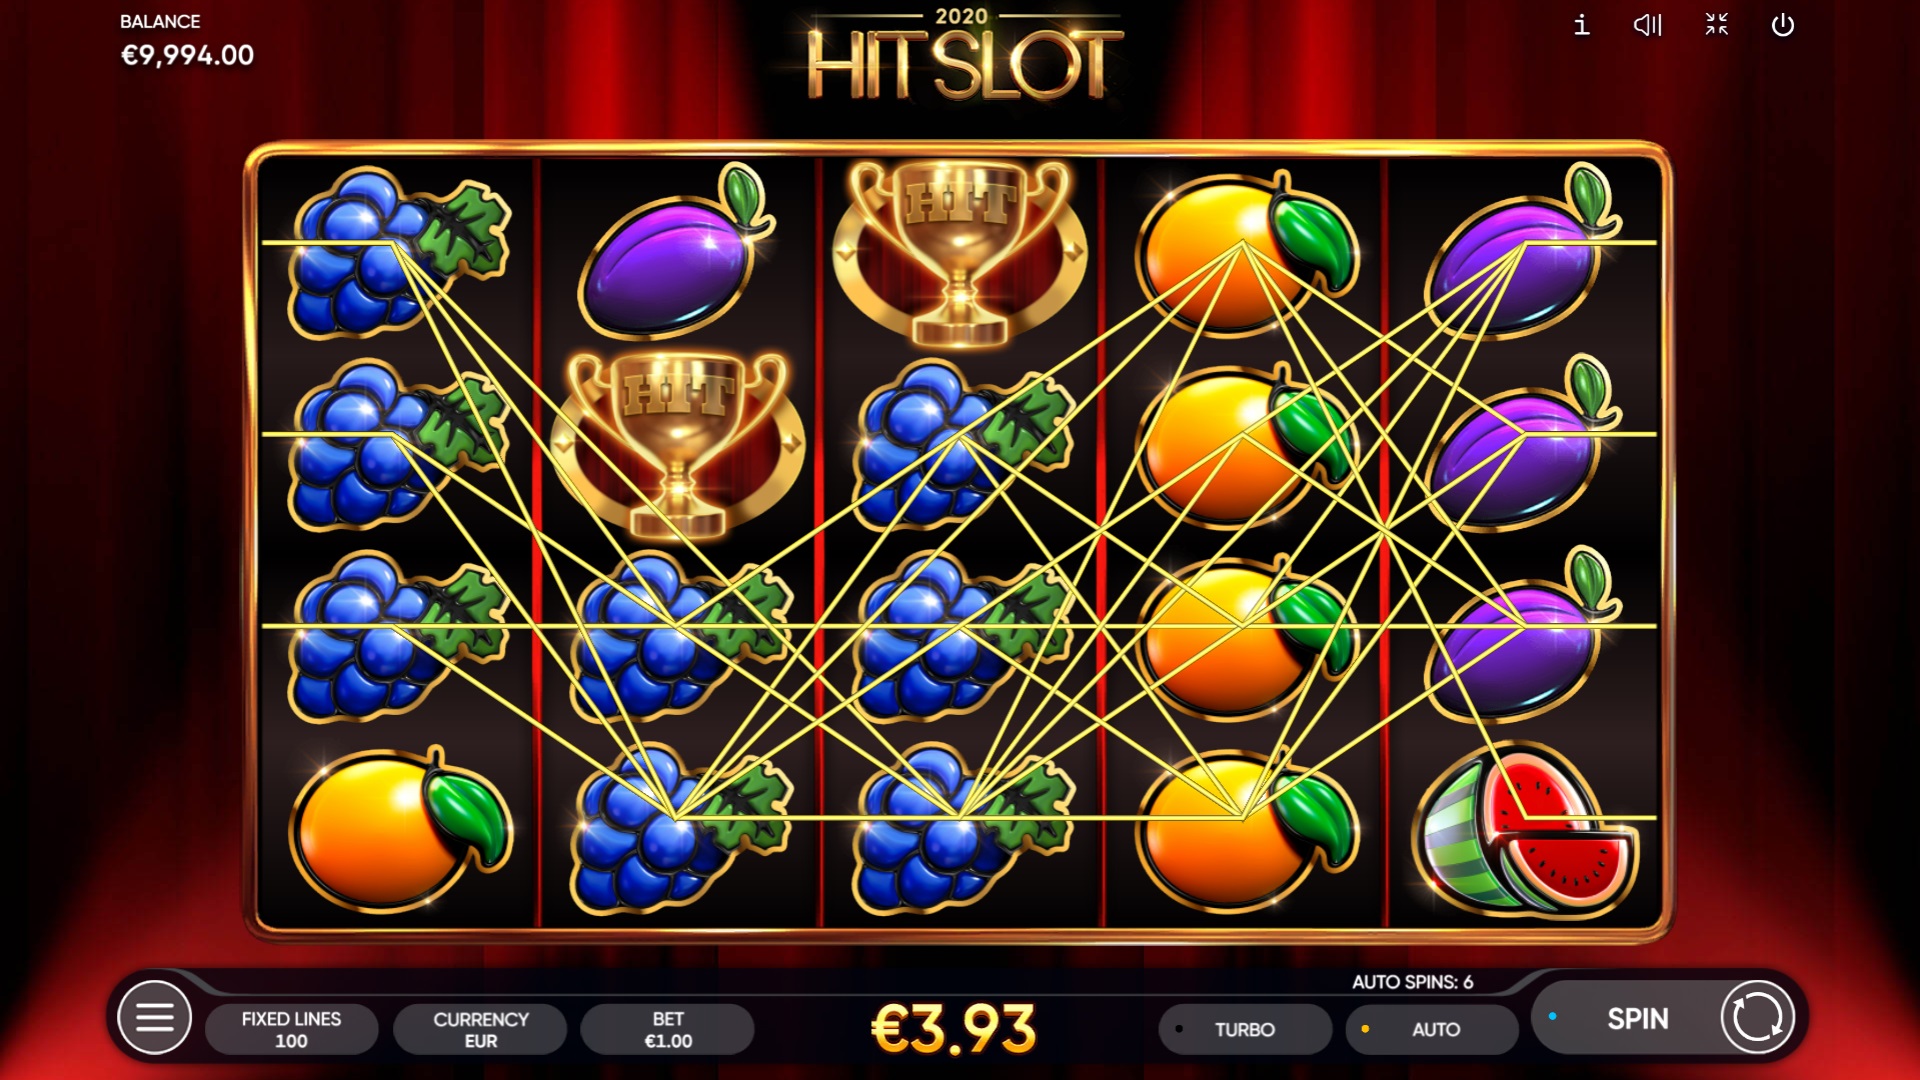The image size is (1920, 1080).
Task: Open the info paytable icon
Action: pyautogui.click(x=1581, y=25)
